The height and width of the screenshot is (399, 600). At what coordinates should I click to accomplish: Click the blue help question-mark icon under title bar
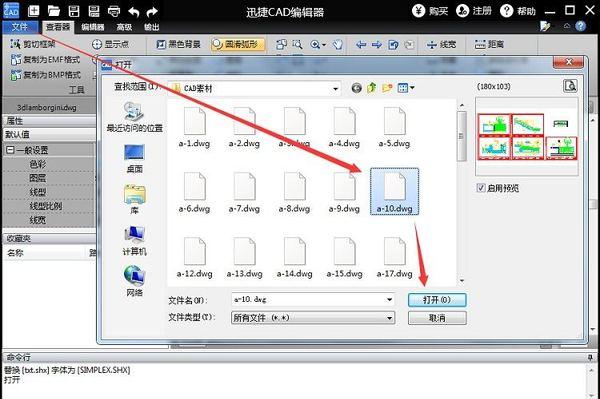[x=581, y=26]
